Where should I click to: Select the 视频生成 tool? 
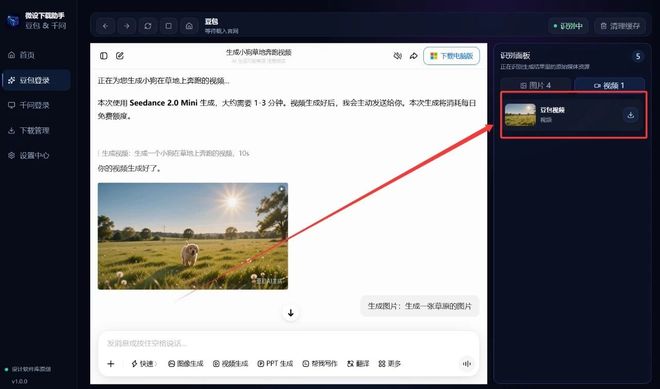[x=230, y=364]
